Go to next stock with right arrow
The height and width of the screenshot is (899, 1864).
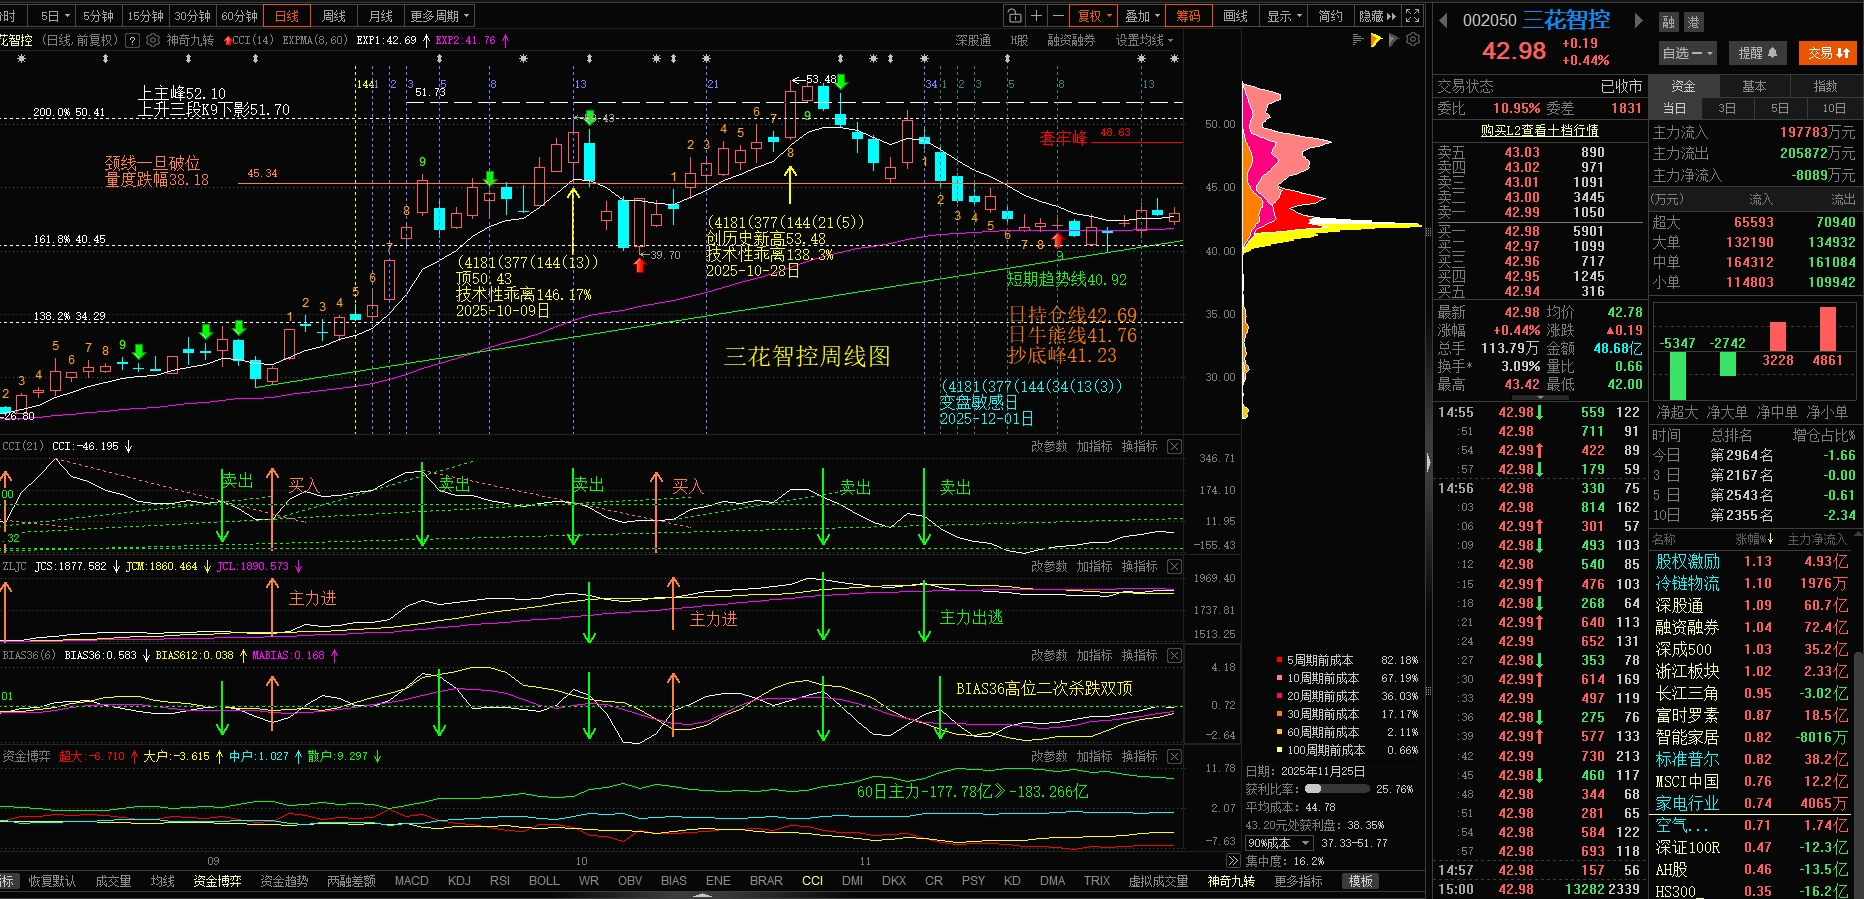pyautogui.click(x=1638, y=20)
